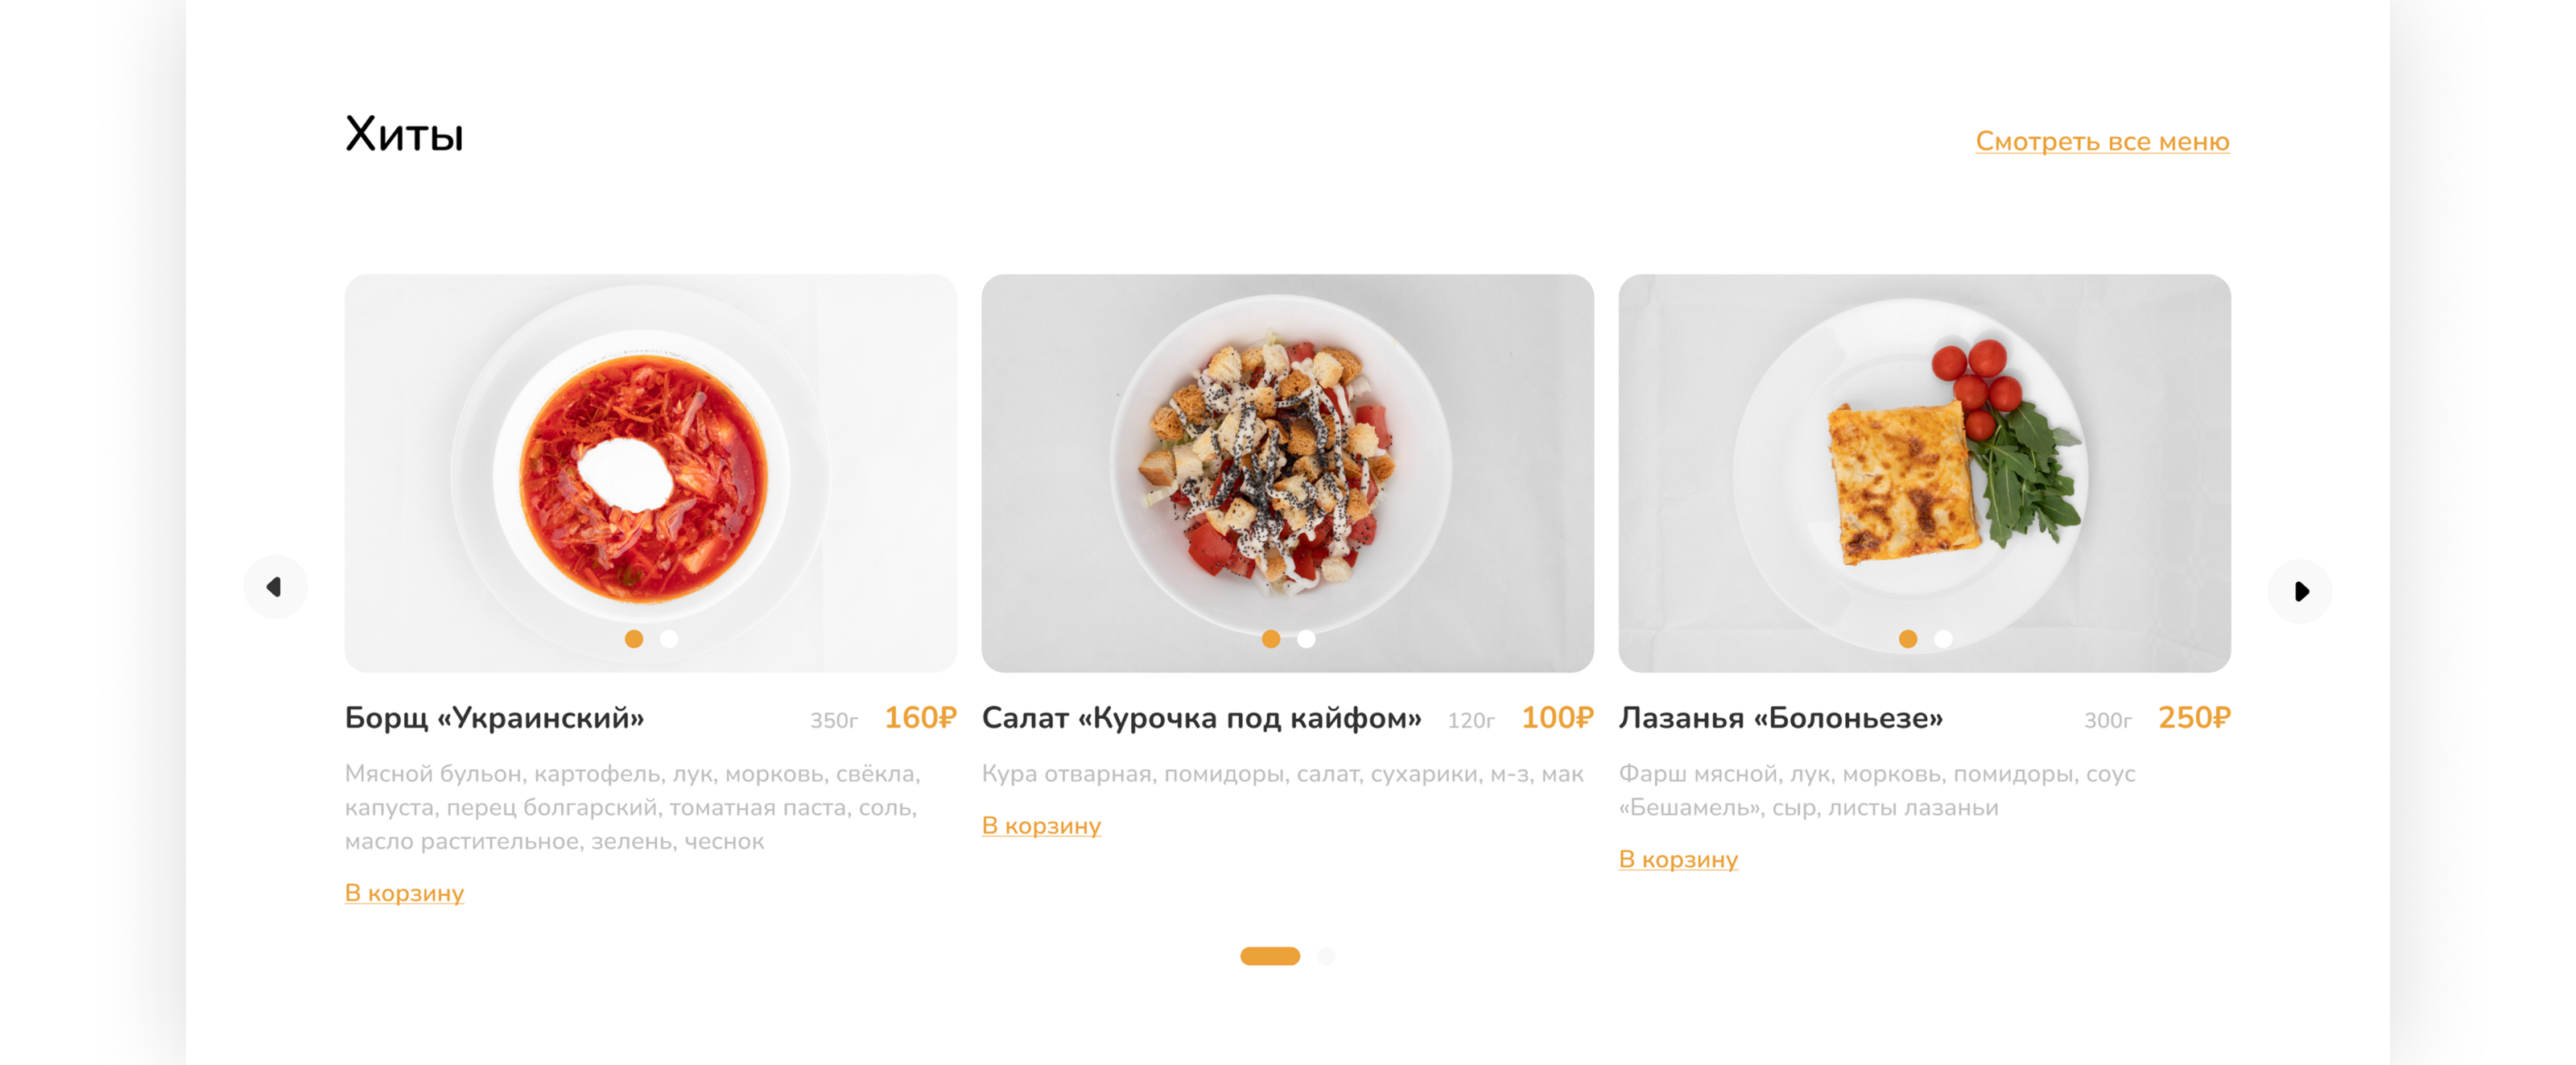
Task: Click the previous carousel arrow
Action: (x=275, y=587)
